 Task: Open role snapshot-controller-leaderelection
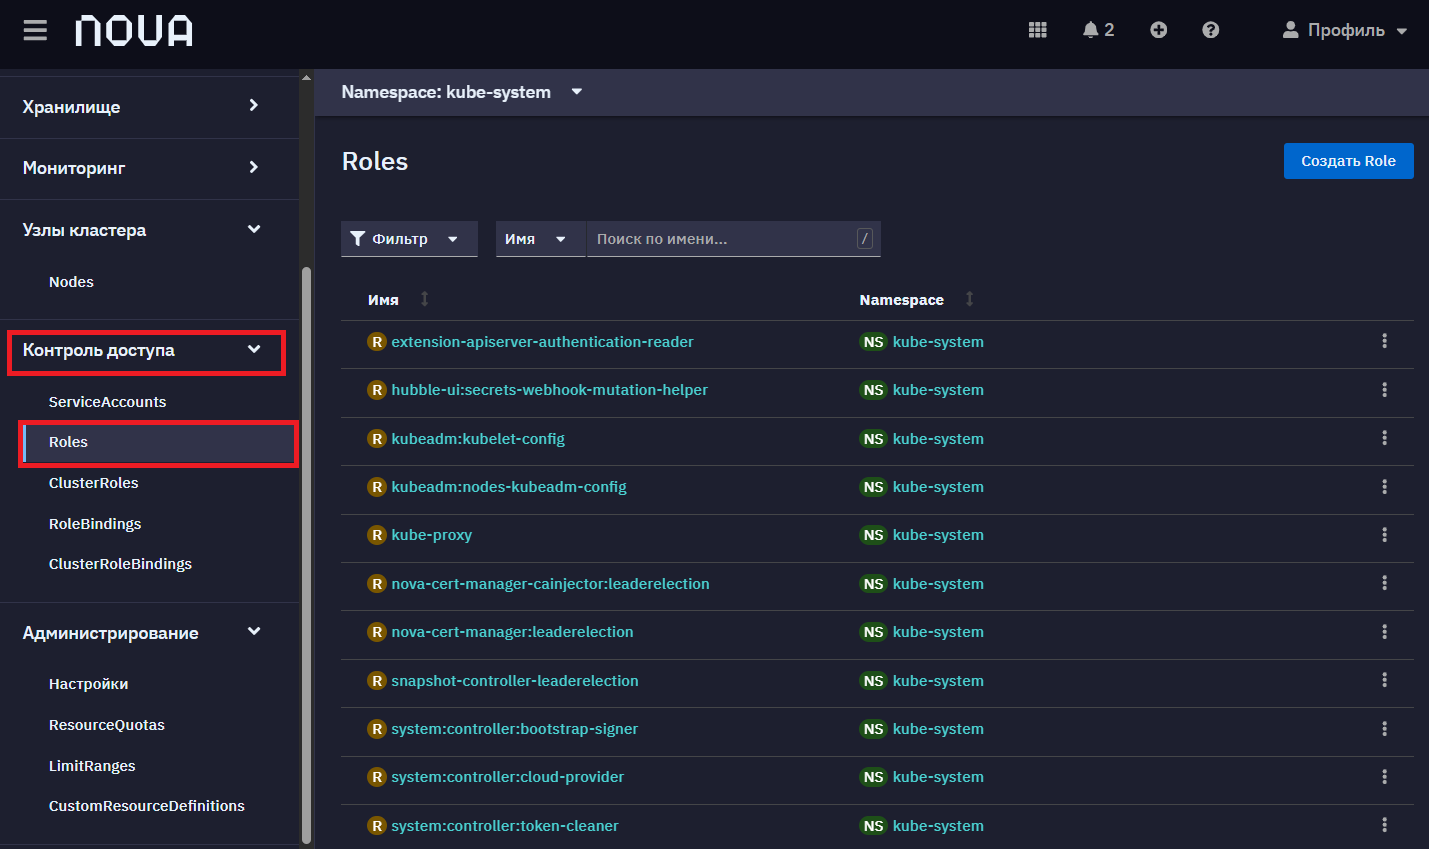point(514,681)
